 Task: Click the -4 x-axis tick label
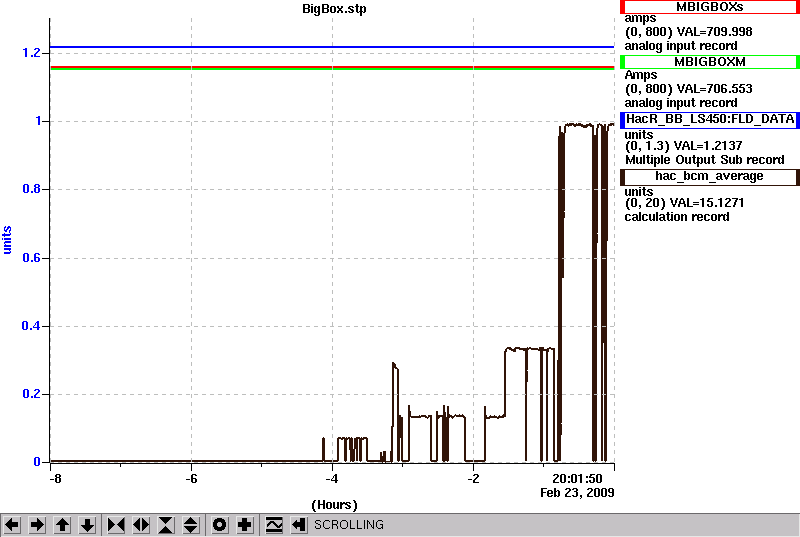click(x=332, y=479)
